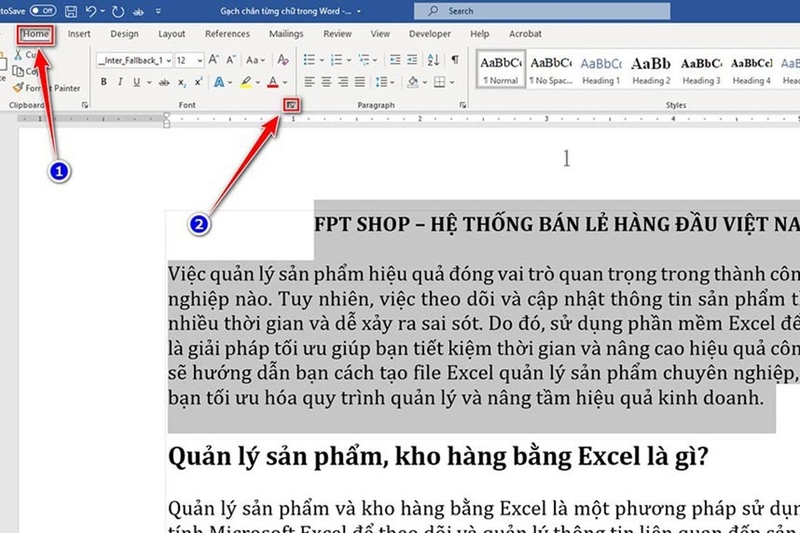The image size is (800, 533).
Task: Toggle Superscript formatting
Action: 198,82
